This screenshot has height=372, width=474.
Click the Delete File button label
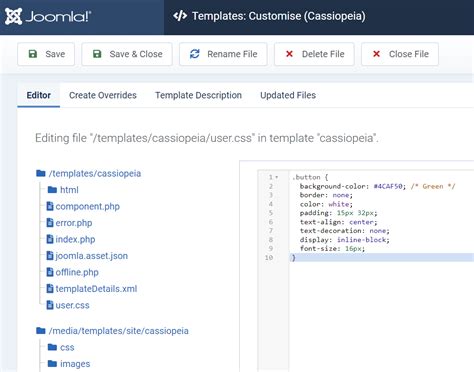pos(323,54)
